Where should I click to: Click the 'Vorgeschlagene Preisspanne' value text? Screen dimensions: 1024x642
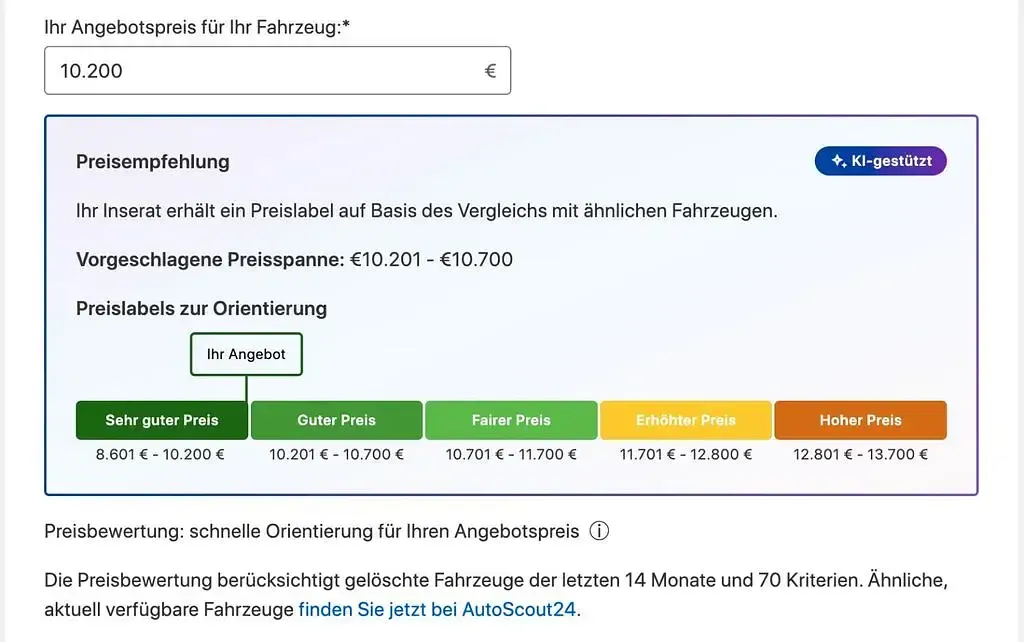(431, 259)
